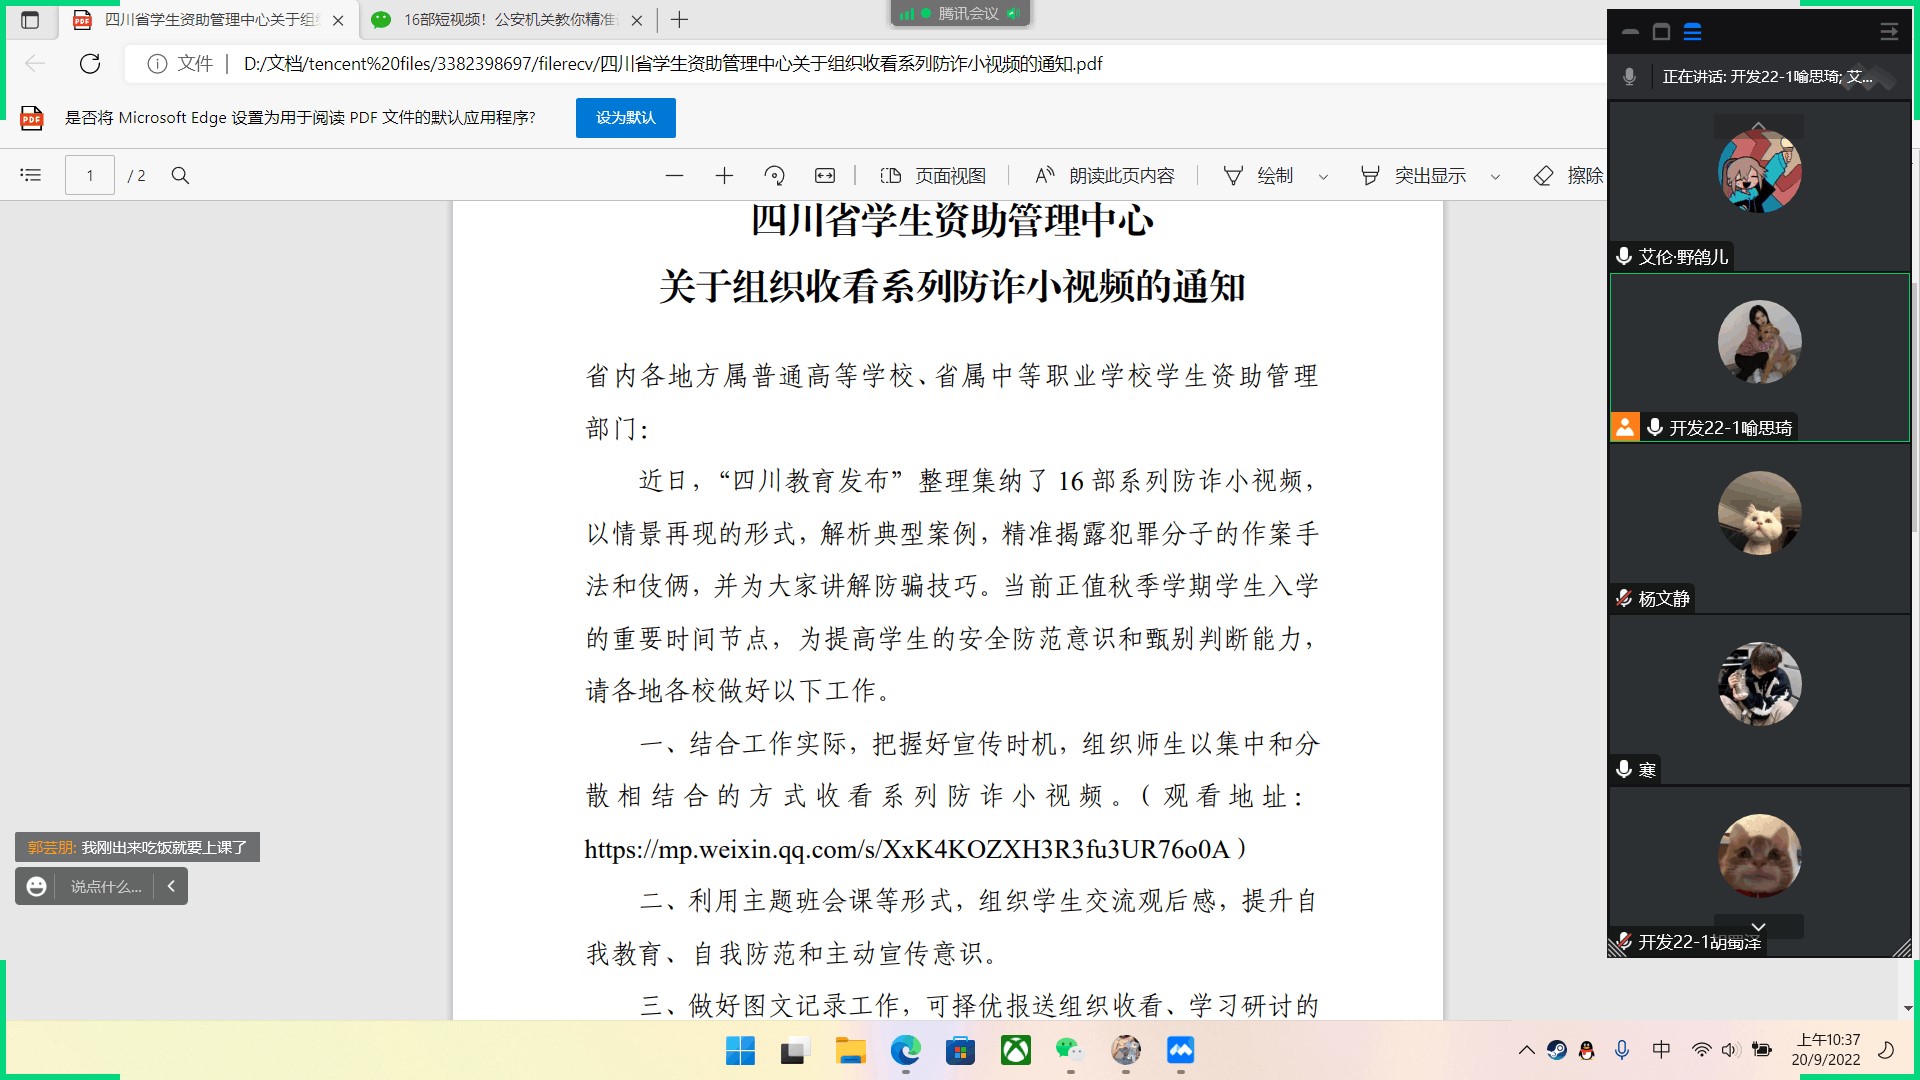Collapse the chat input bar arrow
1920x1080 pixels.
pos(171,886)
